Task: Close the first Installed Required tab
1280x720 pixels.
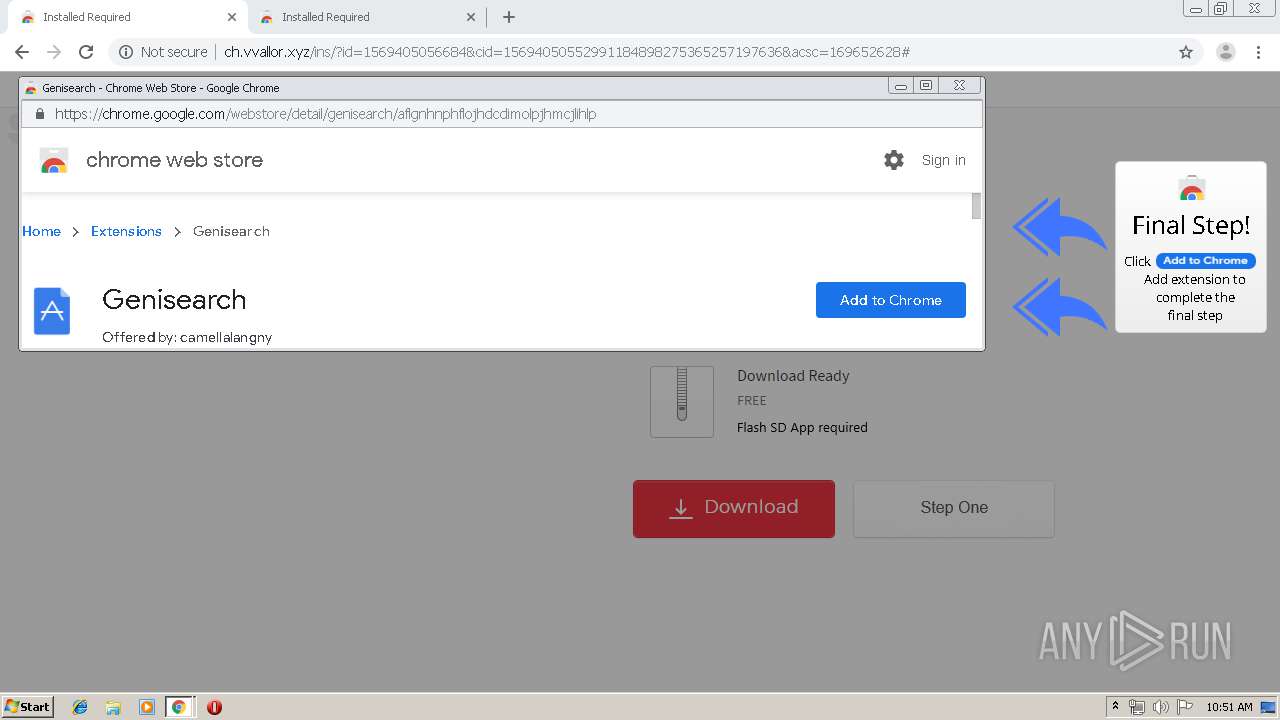Action: [x=232, y=17]
